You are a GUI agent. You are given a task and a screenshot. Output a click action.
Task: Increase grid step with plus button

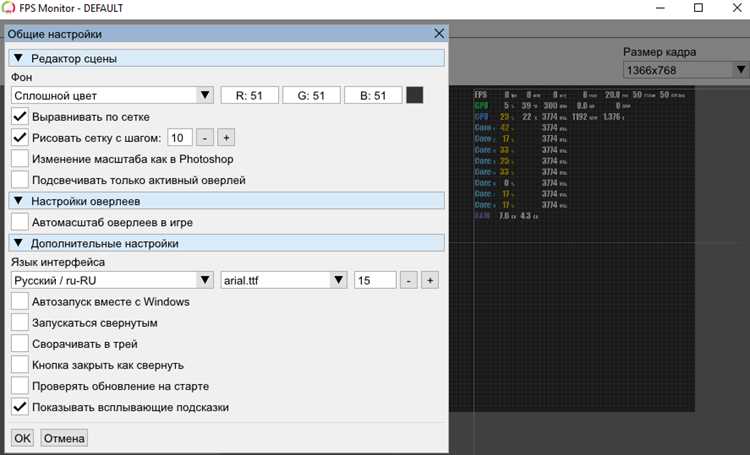click(x=226, y=138)
